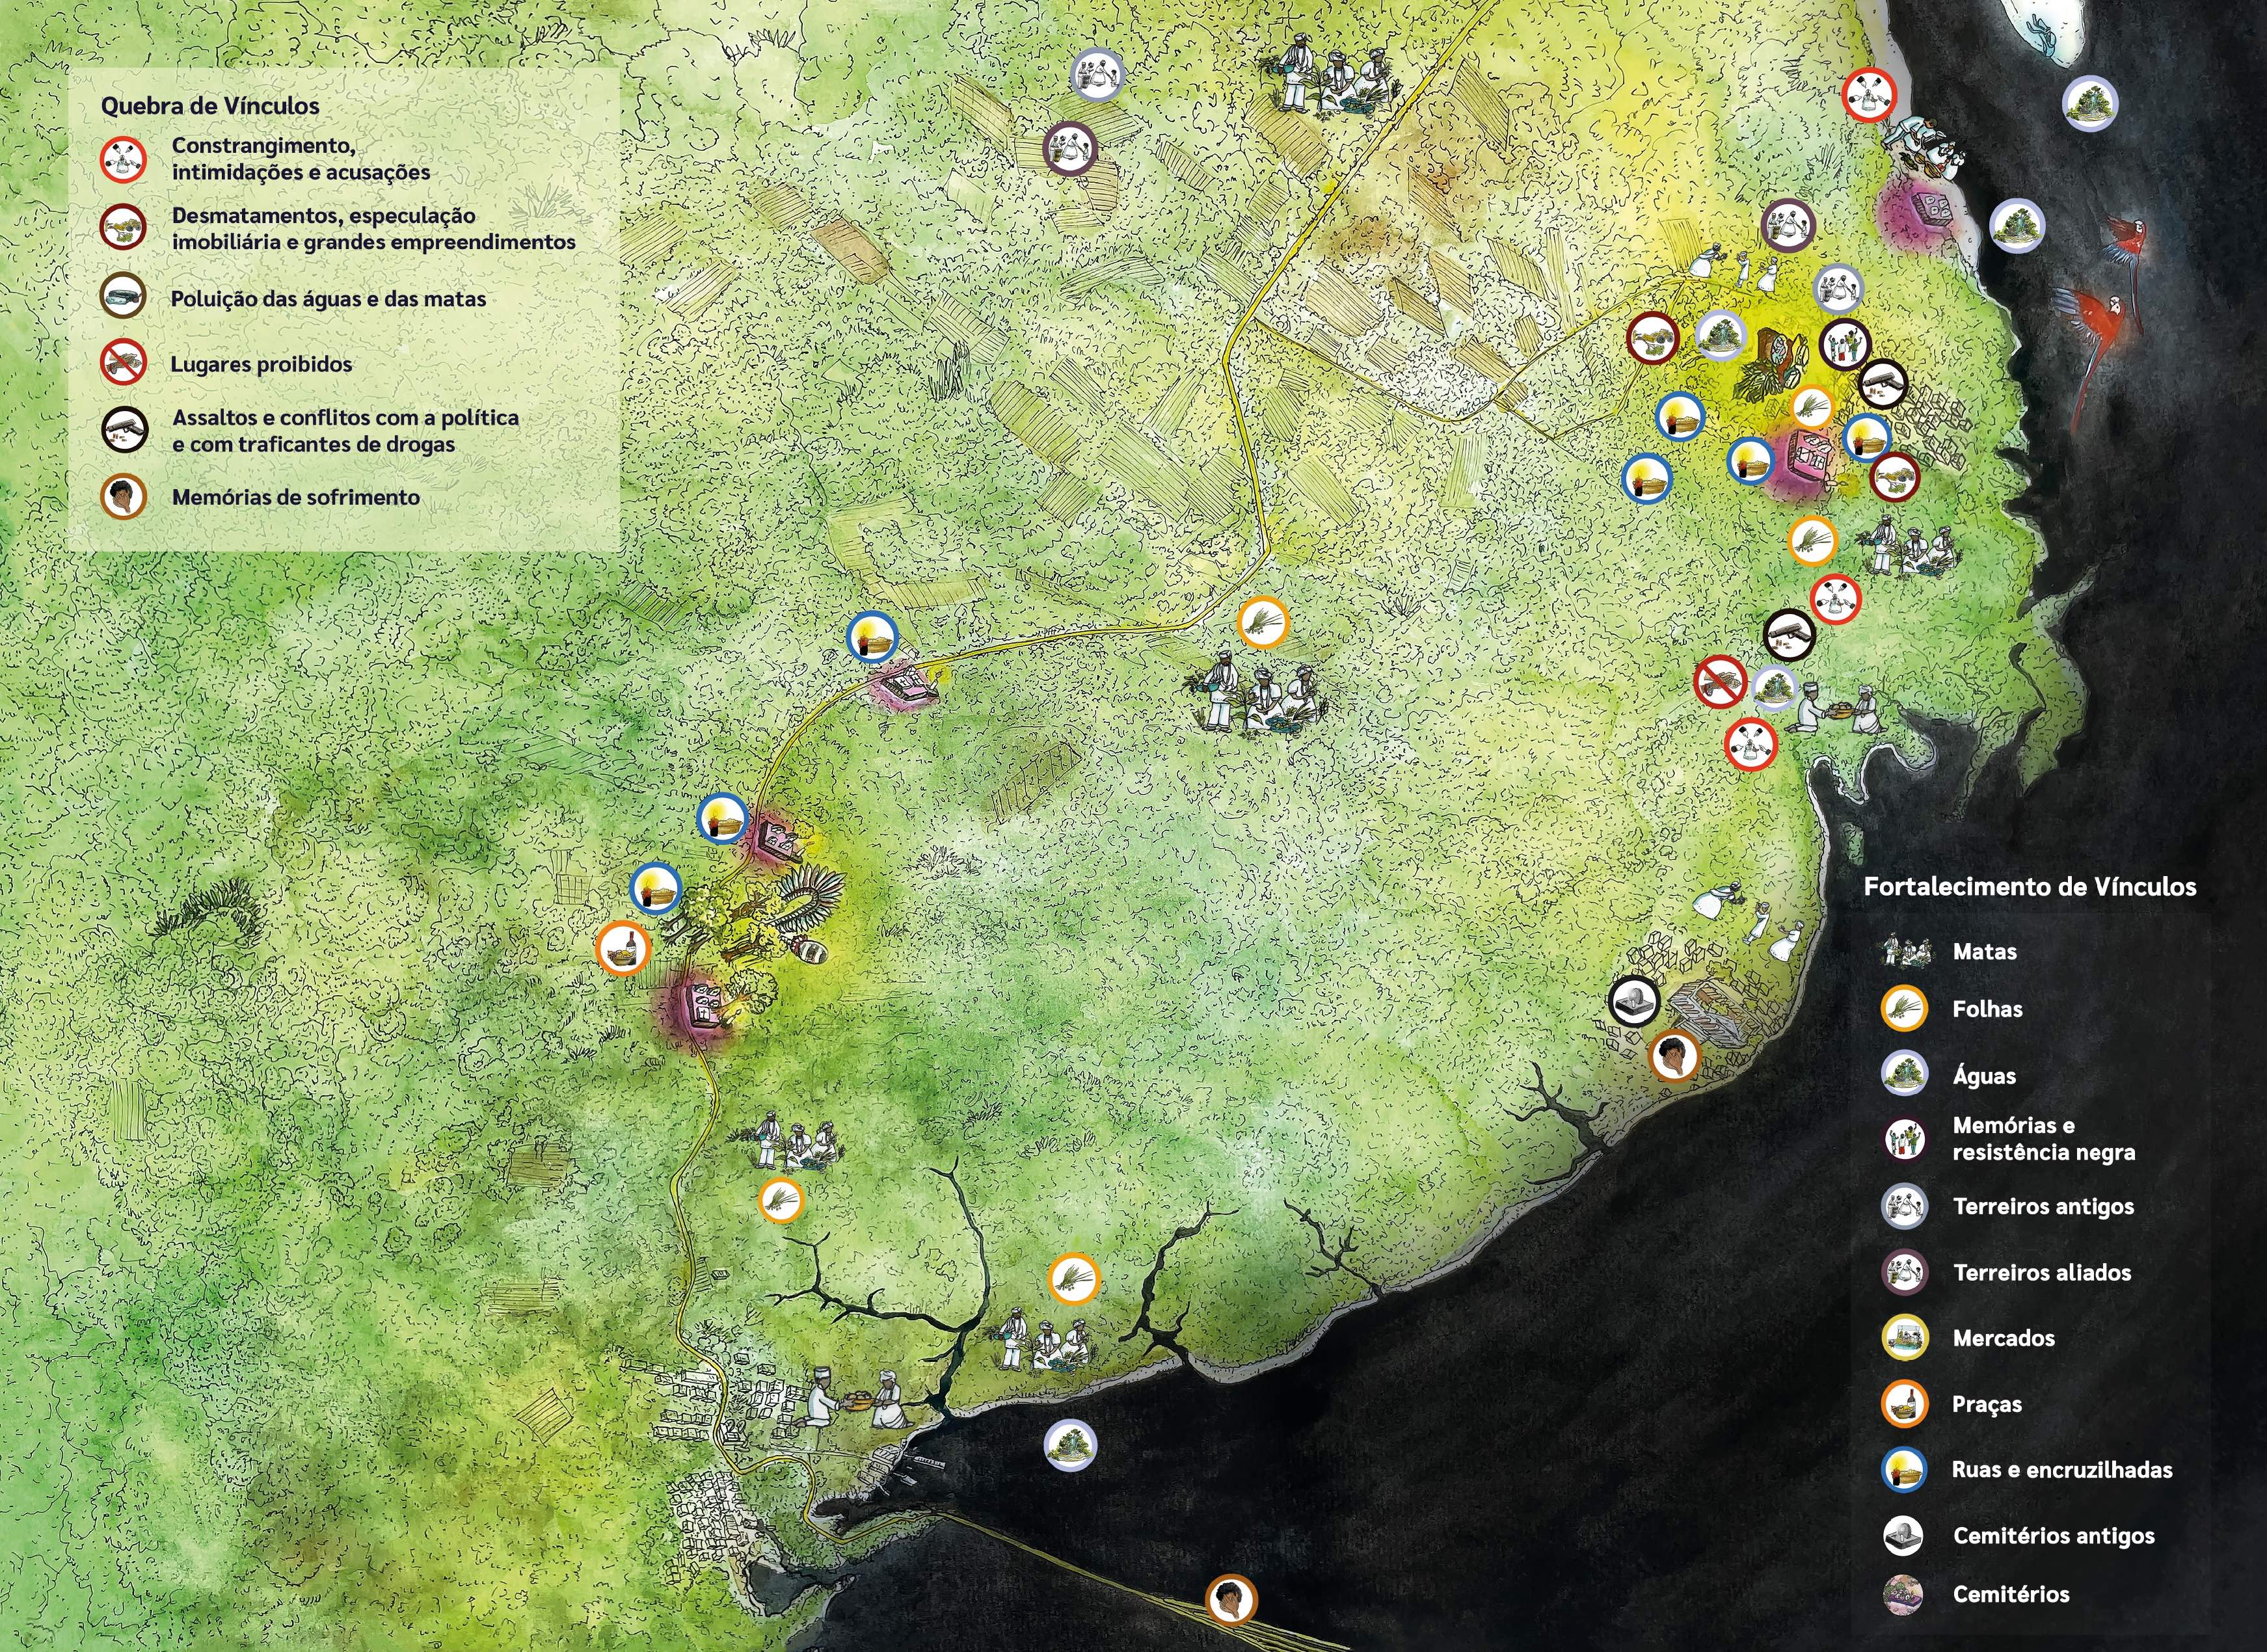Select "Poluição das águas e das matas" text
Image resolution: width=2267 pixels, height=1652 pixels.
pyautogui.click(x=328, y=299)
